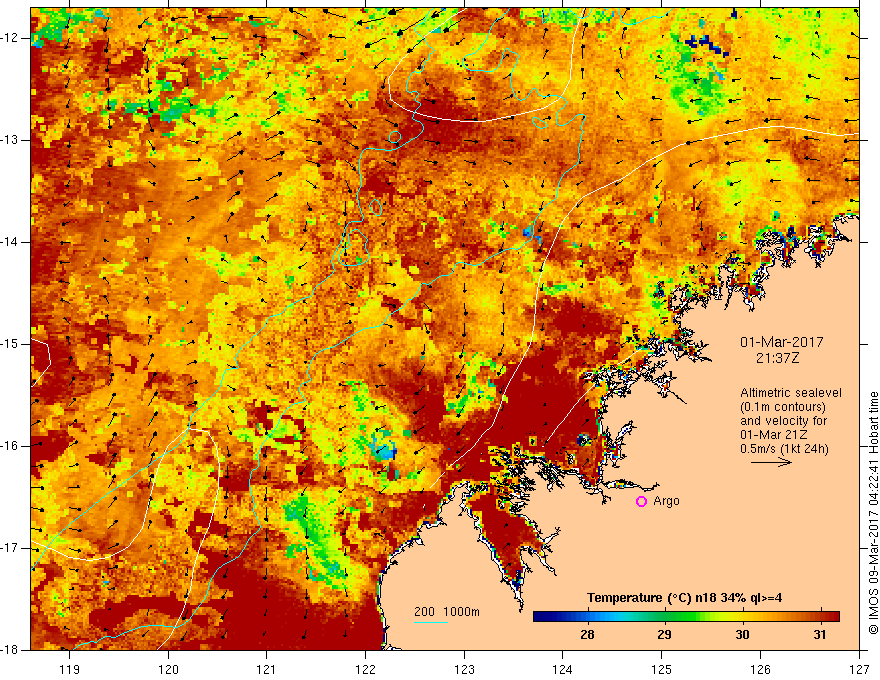Click the 0.5m/s (1kt 24h) text

coord(784,449)
